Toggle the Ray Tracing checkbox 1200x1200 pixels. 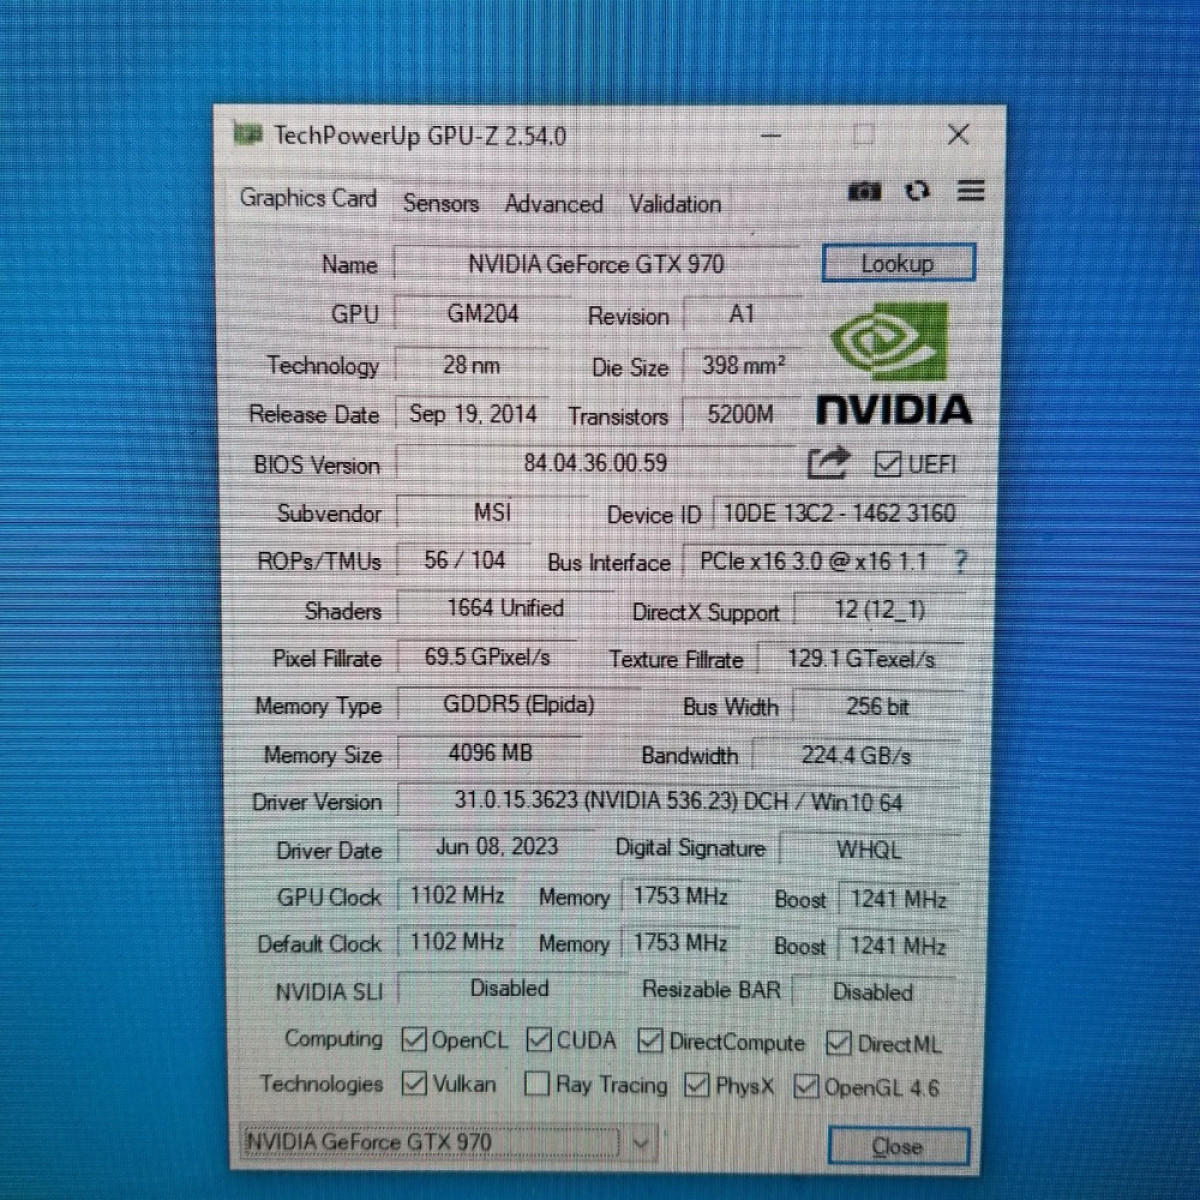pyautogui.click(x=537, y=1084)
